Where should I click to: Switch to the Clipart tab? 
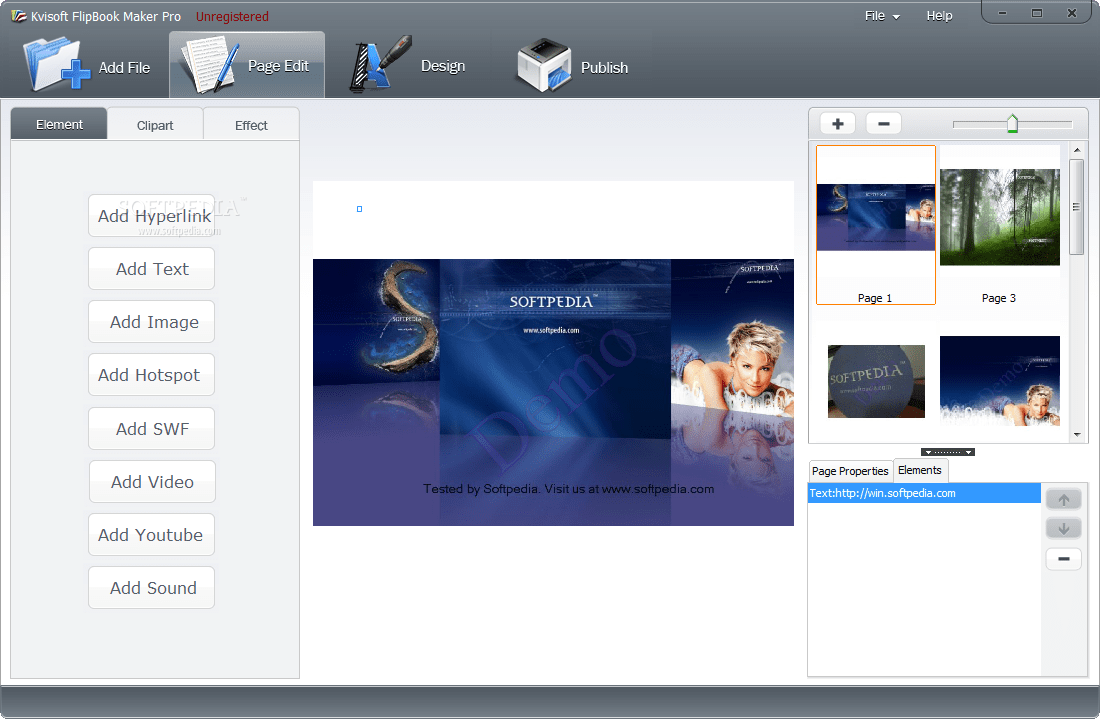point(155,124)
